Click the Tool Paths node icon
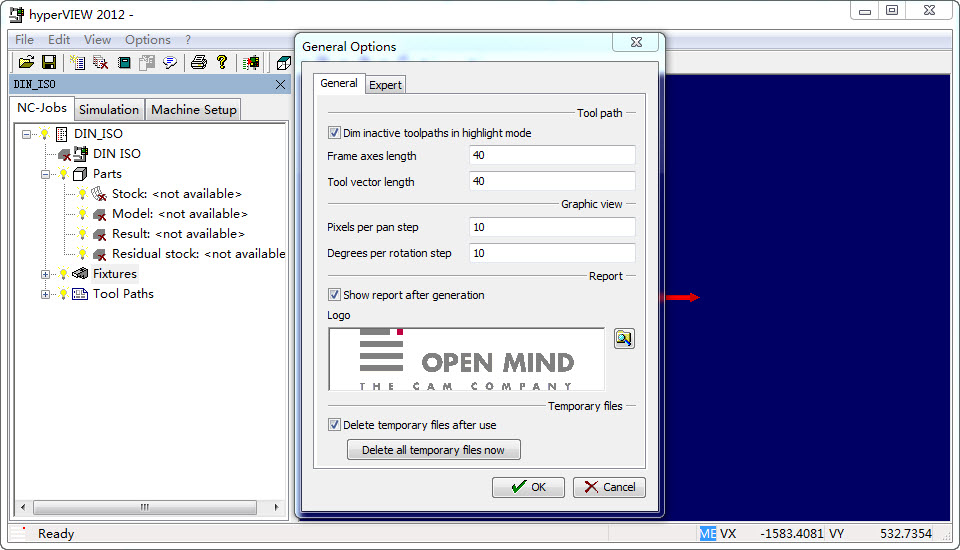The height and width of the screenshot is (550, 960). coord(80,294)
